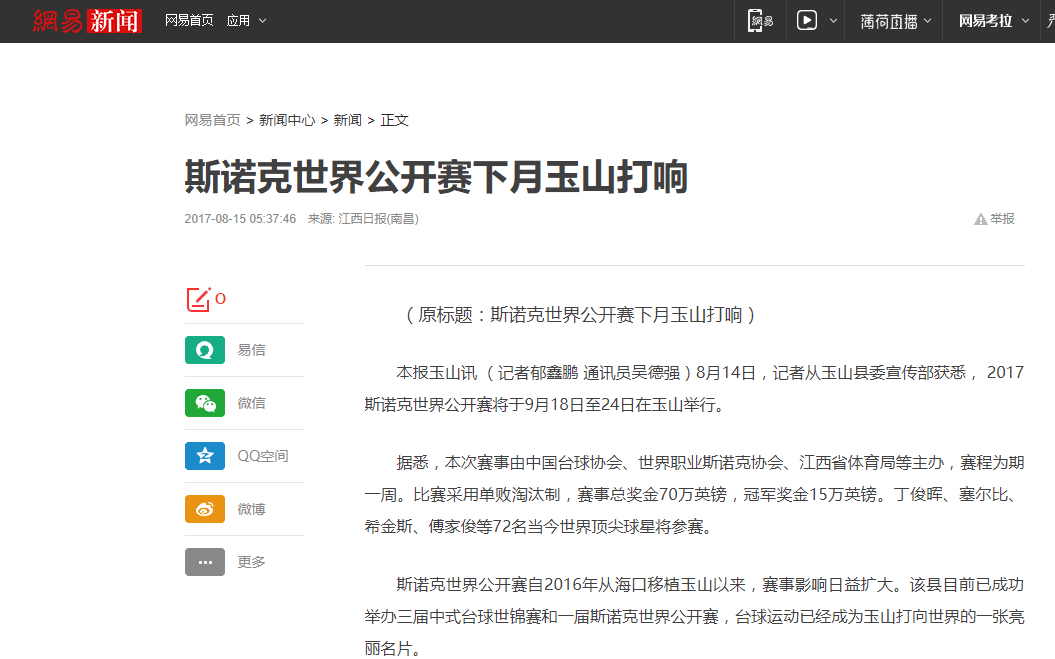
Task: Select the headline 斯诺克世界公开赛下月玉山打响
Action: pyautogui.click(x=436, y=176)
